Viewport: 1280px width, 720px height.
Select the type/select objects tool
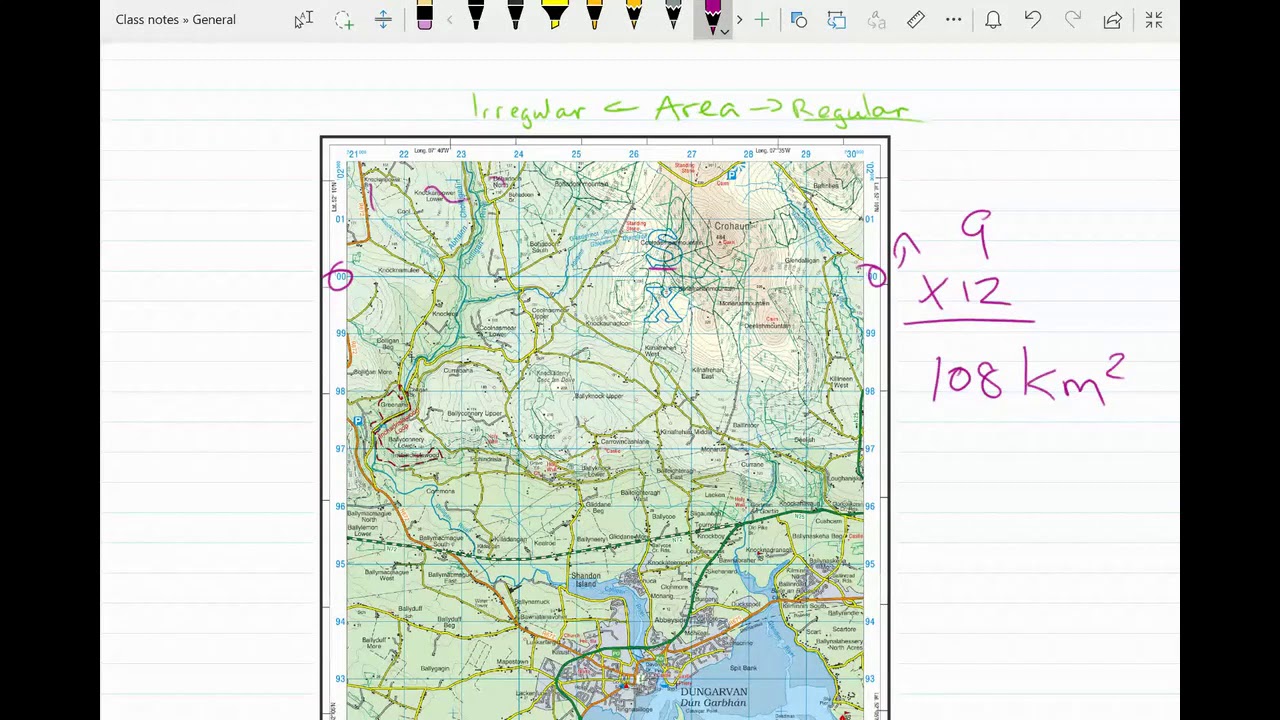coord(304,20)
